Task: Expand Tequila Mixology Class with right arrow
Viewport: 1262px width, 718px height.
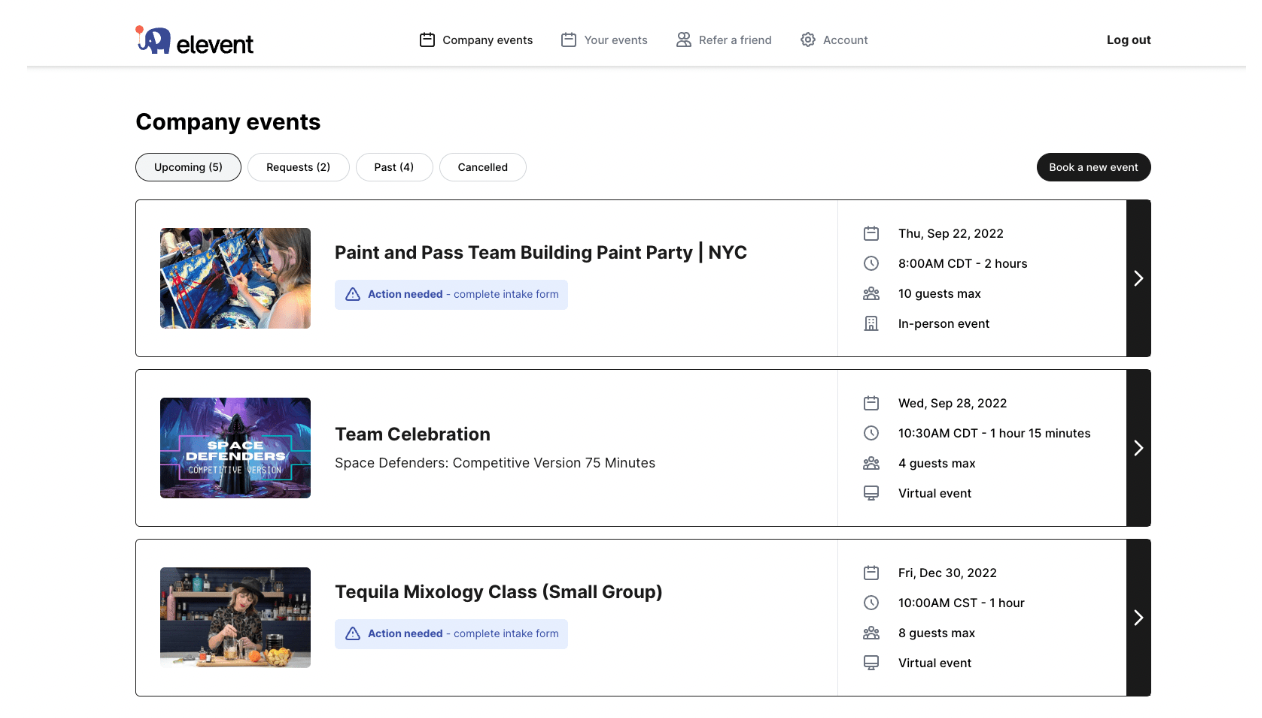Action: [x=1138, y=618]
